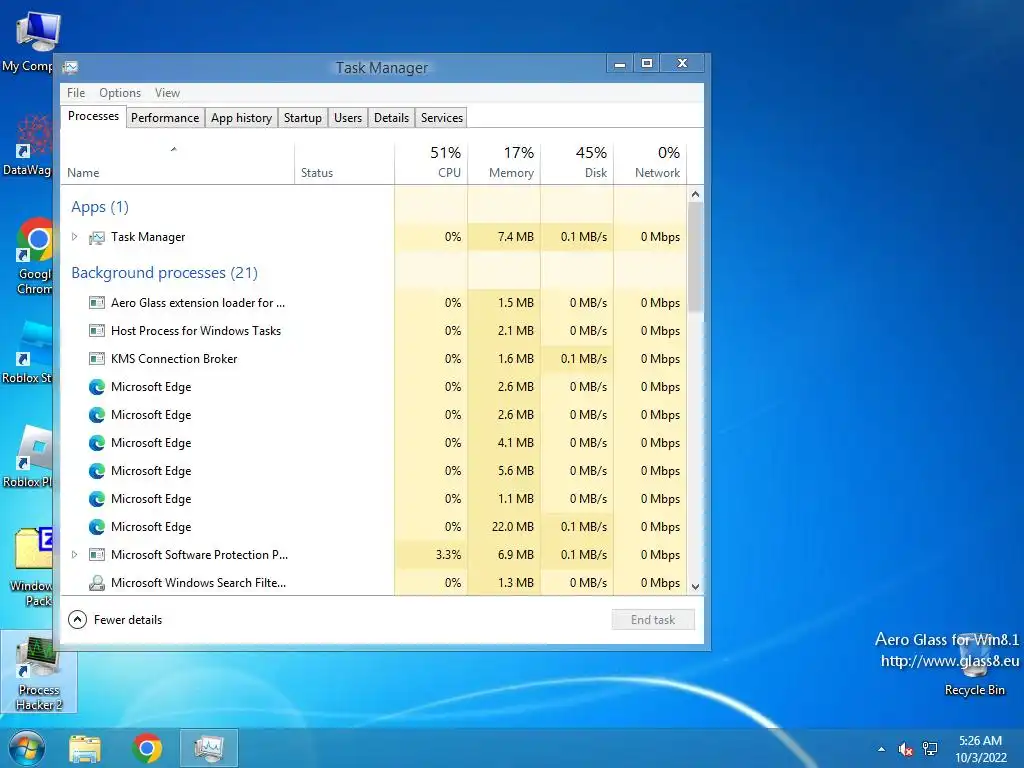Select the Processes tab
Screen dimensions: 1024x768
point(93,116)
